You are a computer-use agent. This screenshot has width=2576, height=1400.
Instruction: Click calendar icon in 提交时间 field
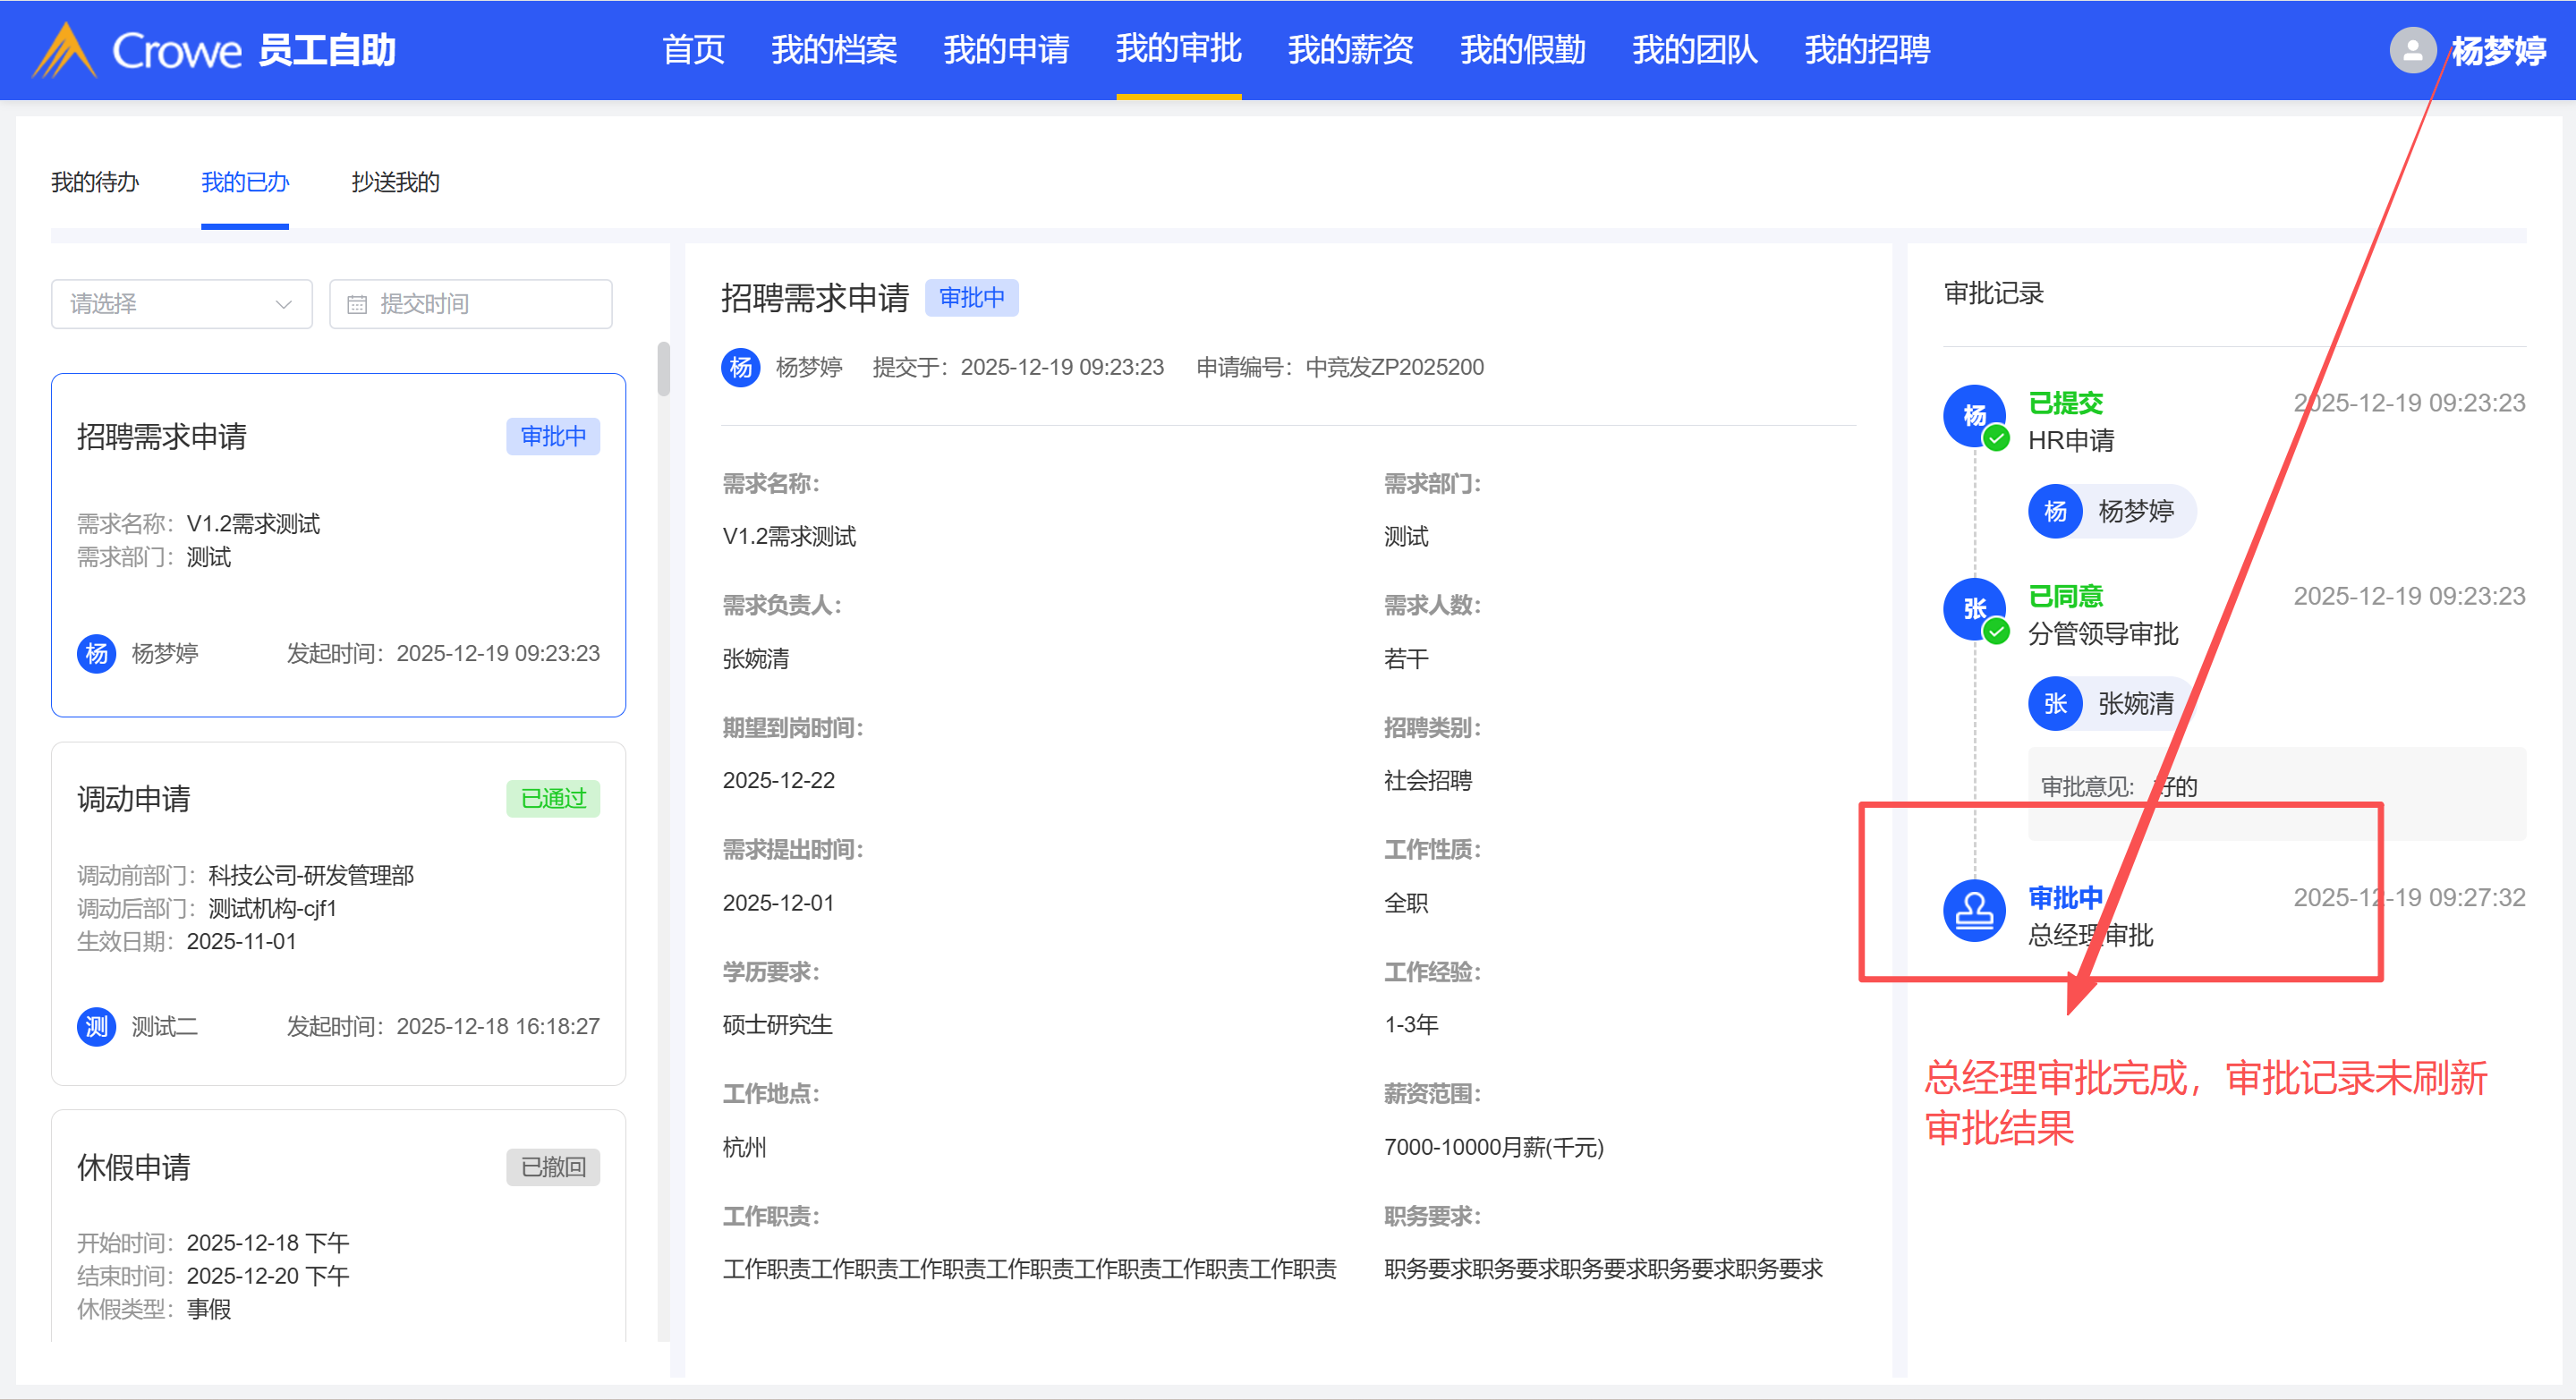pos(357,304)
